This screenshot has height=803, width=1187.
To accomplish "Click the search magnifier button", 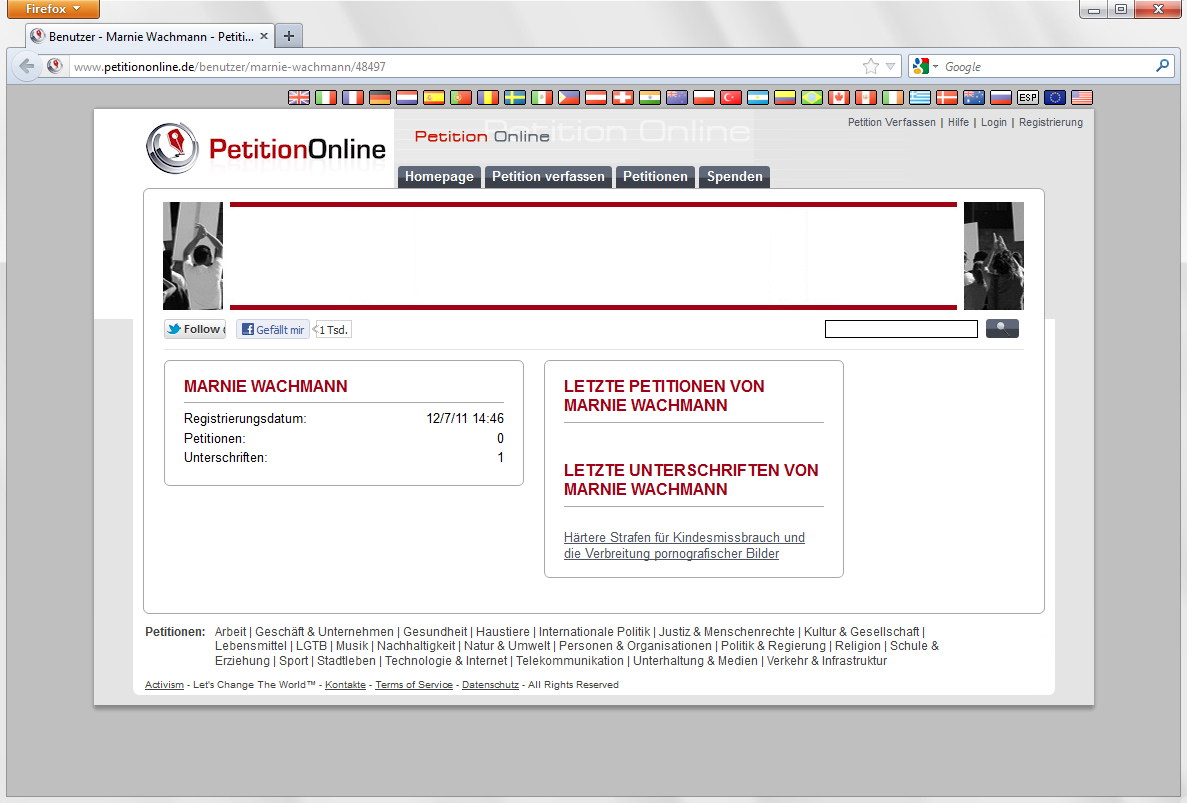I will tap(1002, 328).
